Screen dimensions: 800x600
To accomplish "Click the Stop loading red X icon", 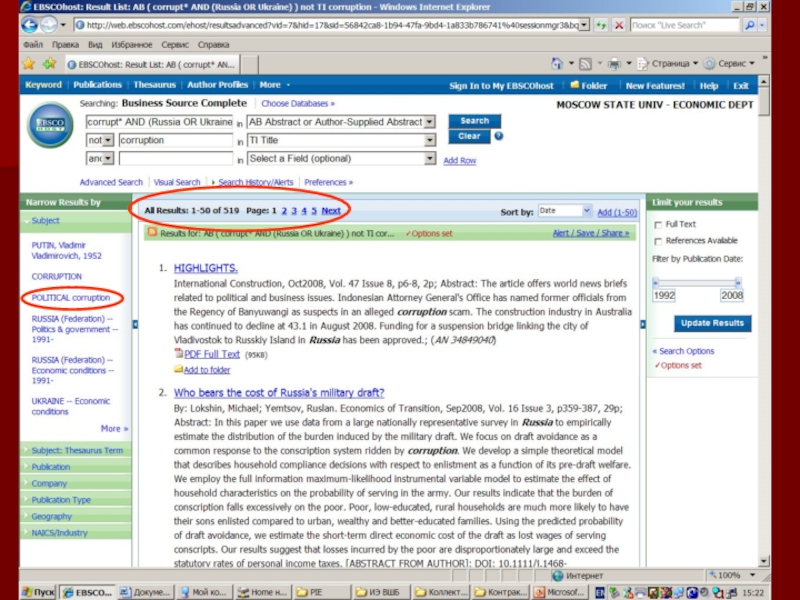I will (x=619, y=25).
